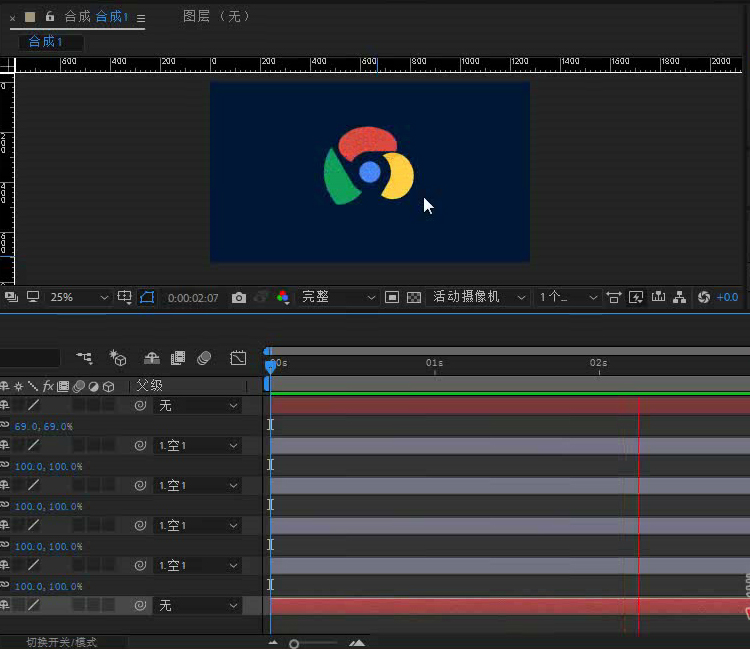The width and height of the screenshot is (750, 649).
Task: Open the Graph Editor icon
Action: pyautogui.click(x=238, y=358)
